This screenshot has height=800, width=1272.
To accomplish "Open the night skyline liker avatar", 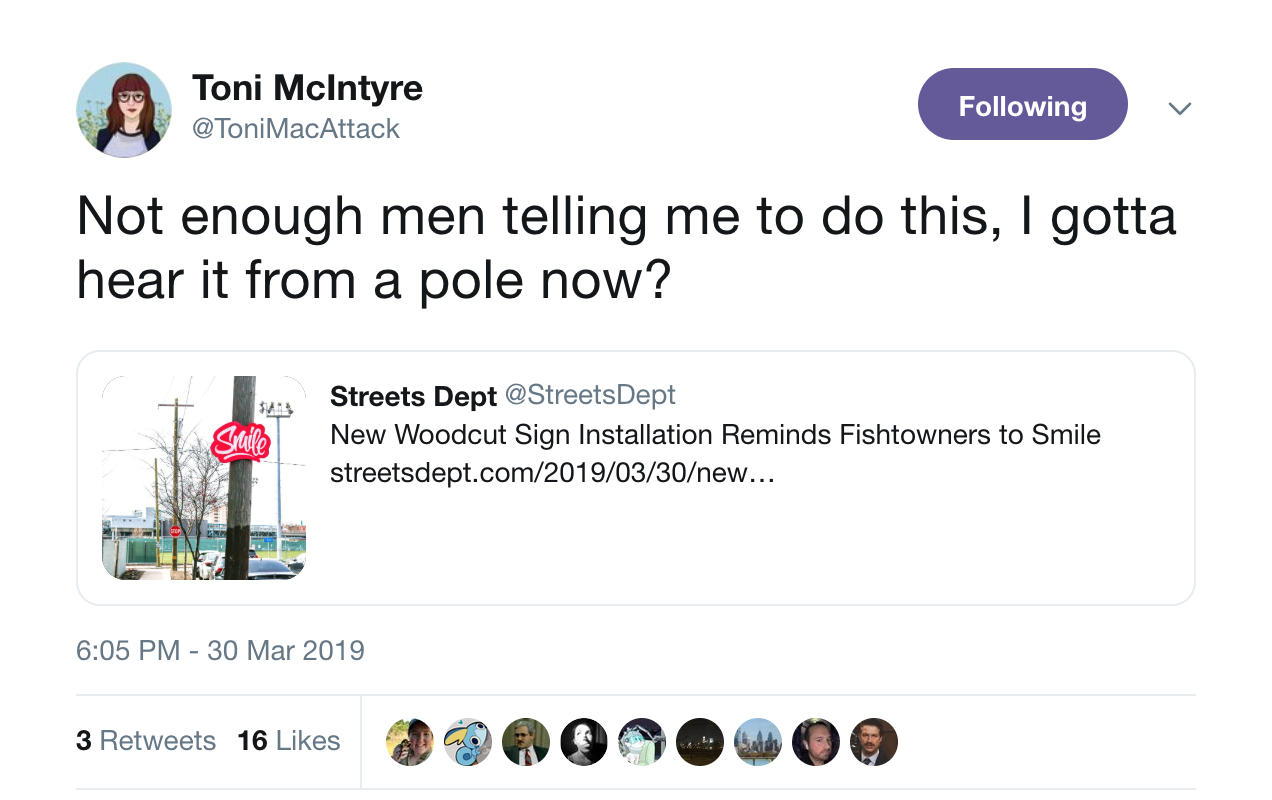I will point(700,742).
